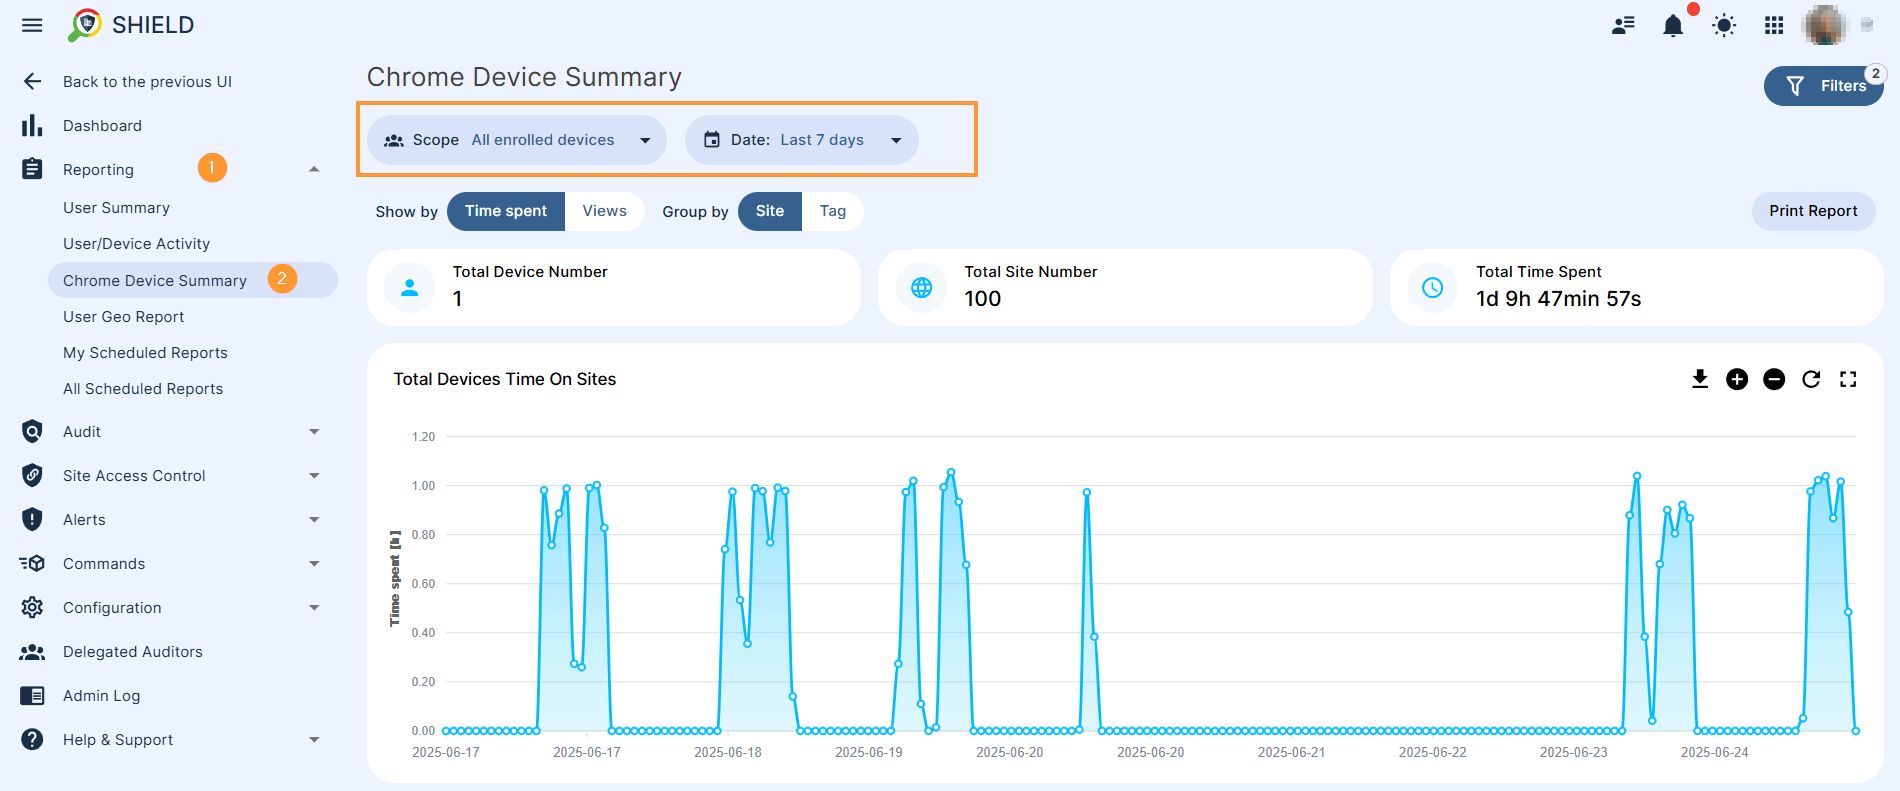
Task: Open Delegated Auditors page
Action: coord(132,651)
